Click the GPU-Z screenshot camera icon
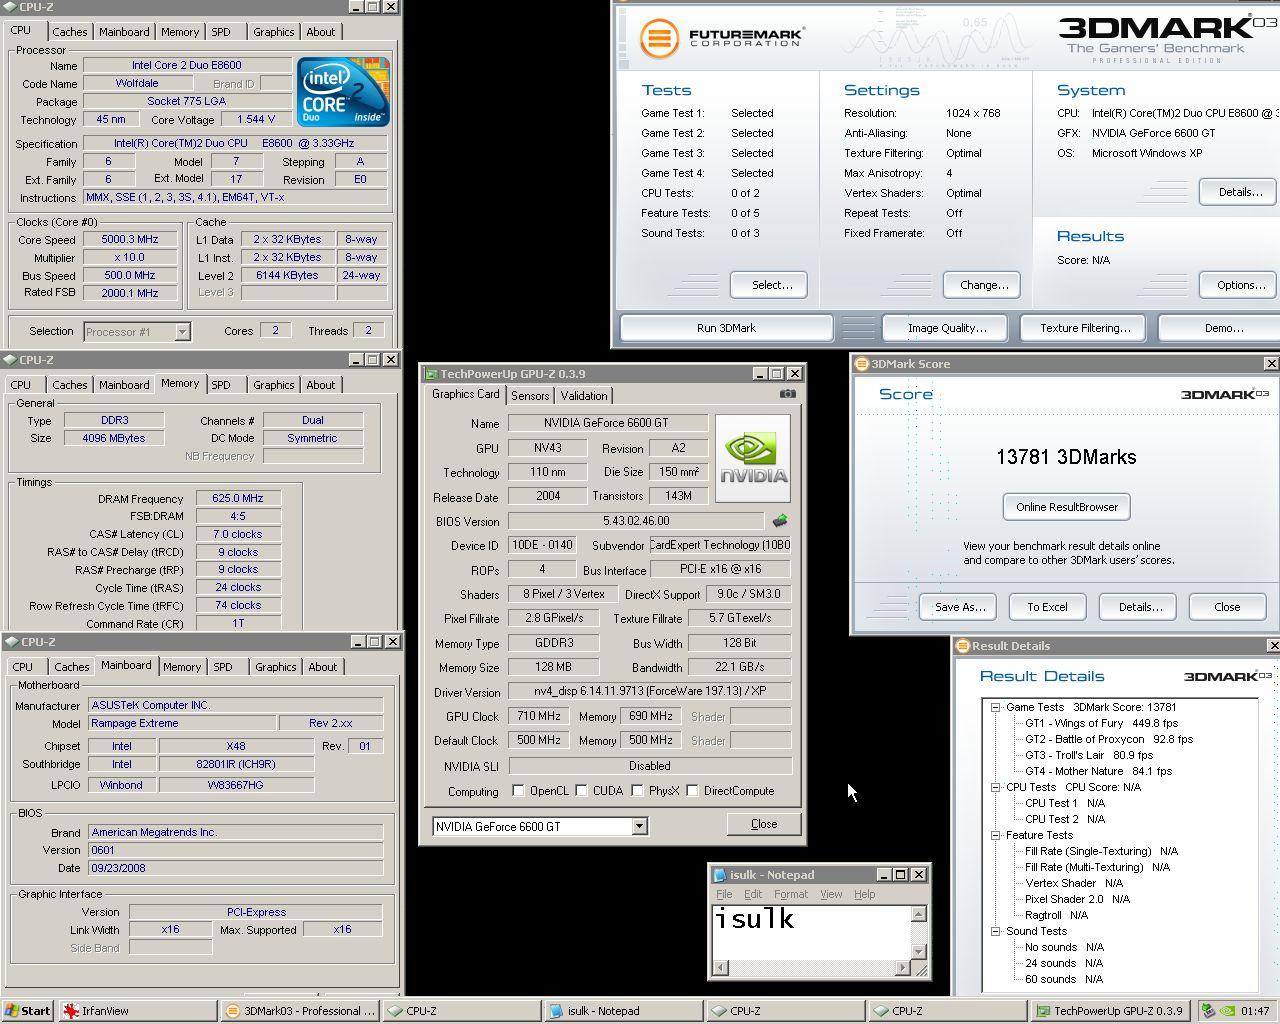Image resolution: width=1280 pixels, height=1024 pixels. (x=788, y=394)
